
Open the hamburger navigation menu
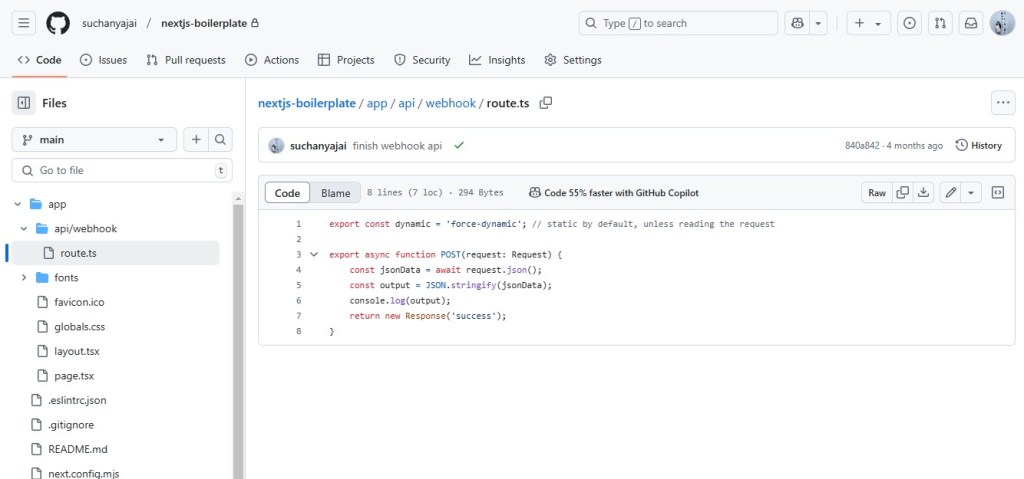pos(24,23)
